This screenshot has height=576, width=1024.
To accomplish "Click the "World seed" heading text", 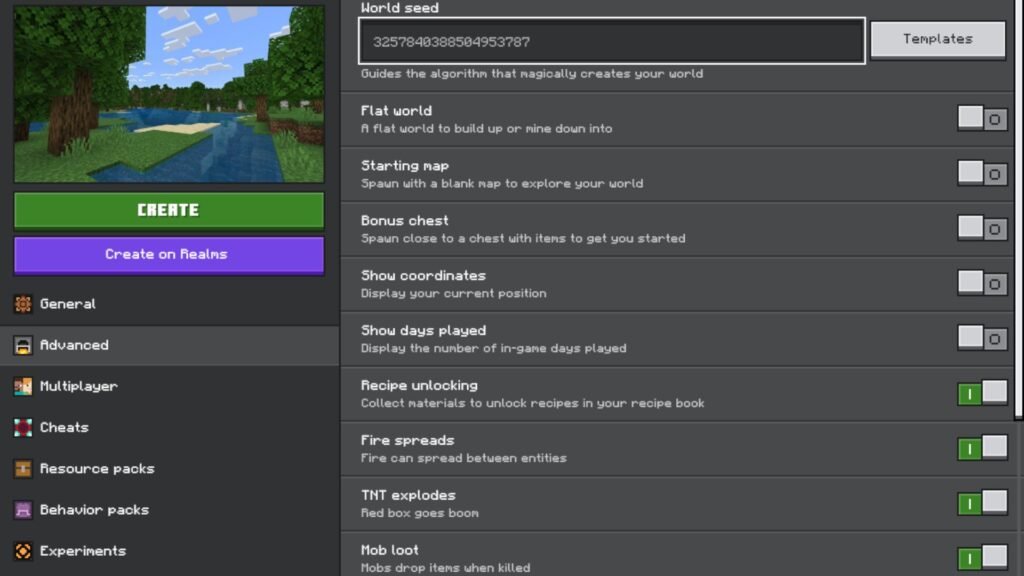I will (x=400, y=8).
